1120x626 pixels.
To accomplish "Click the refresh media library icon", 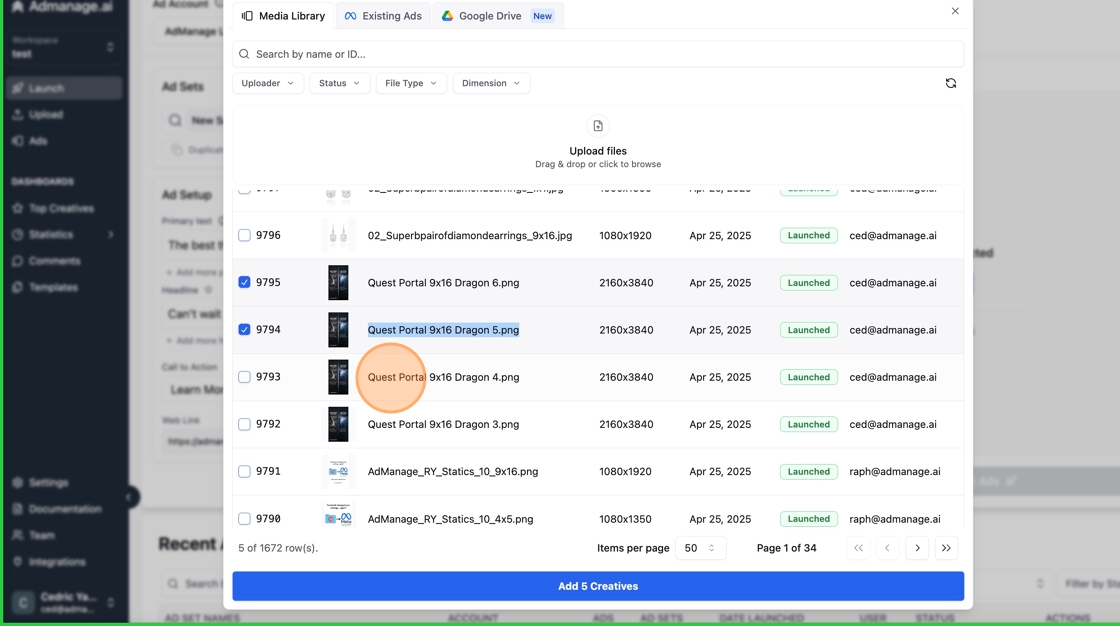I will (951, 83).
